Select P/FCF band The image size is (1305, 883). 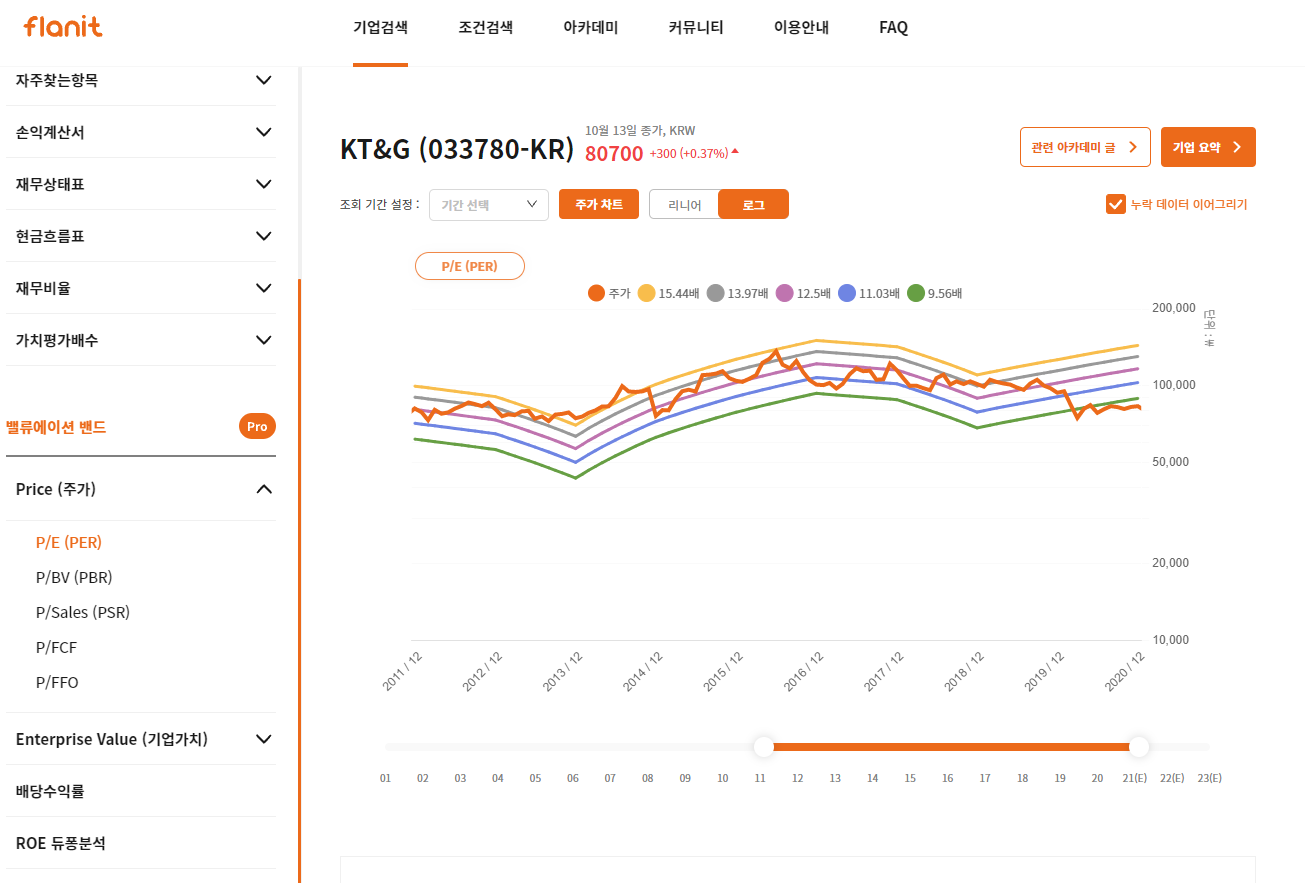pos(56,647)
